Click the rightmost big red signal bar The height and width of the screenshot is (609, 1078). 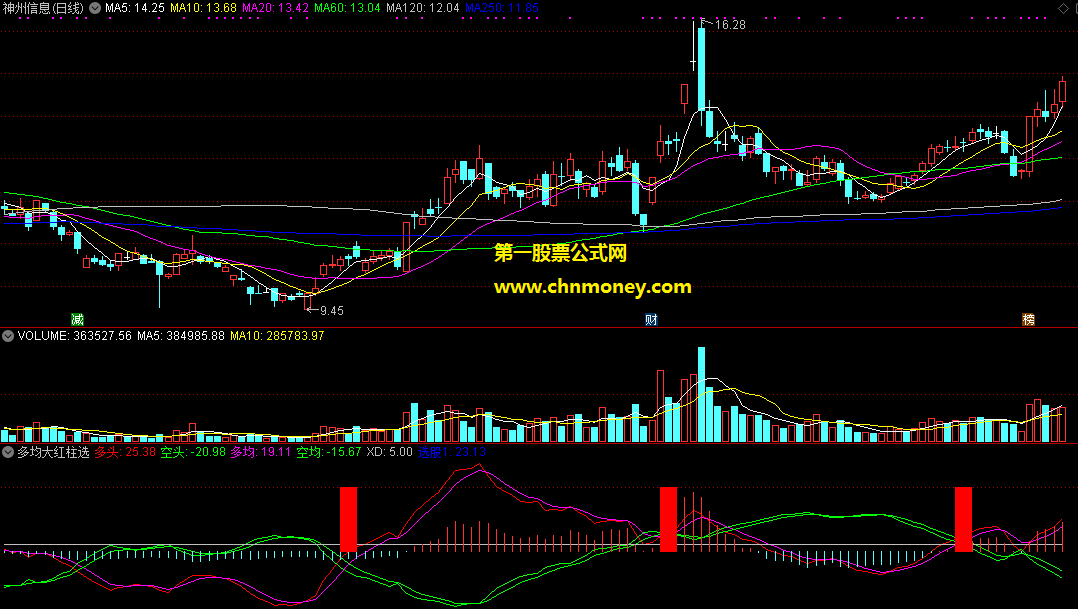click(x=963, y=520)
